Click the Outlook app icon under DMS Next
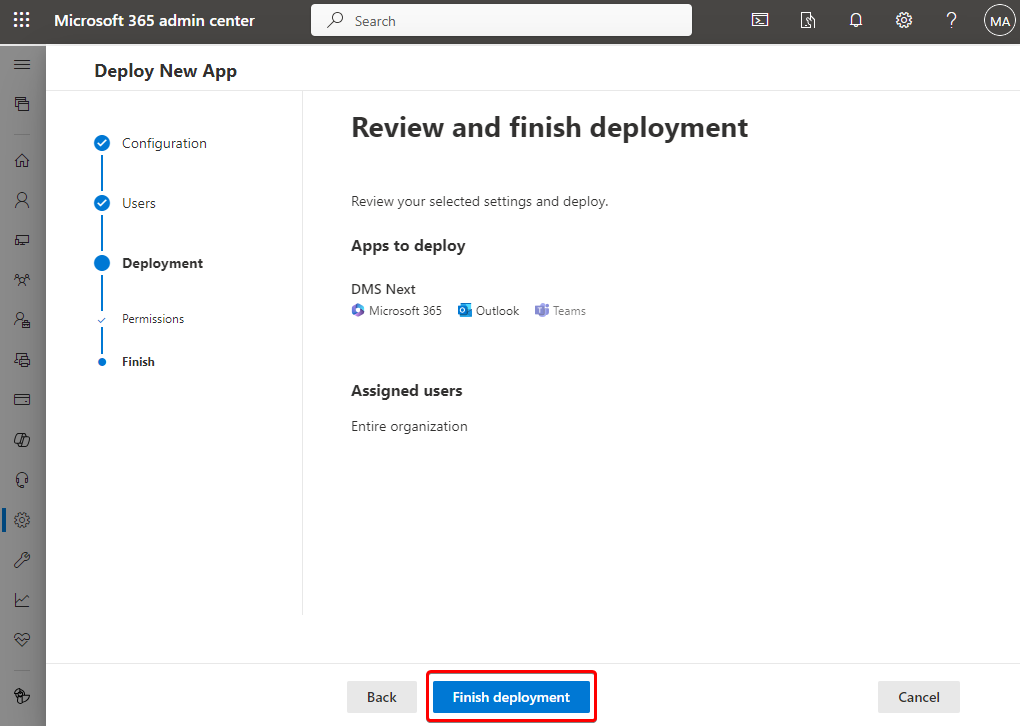This screenshot has height=726, width=1020. [x=464, y=310]
